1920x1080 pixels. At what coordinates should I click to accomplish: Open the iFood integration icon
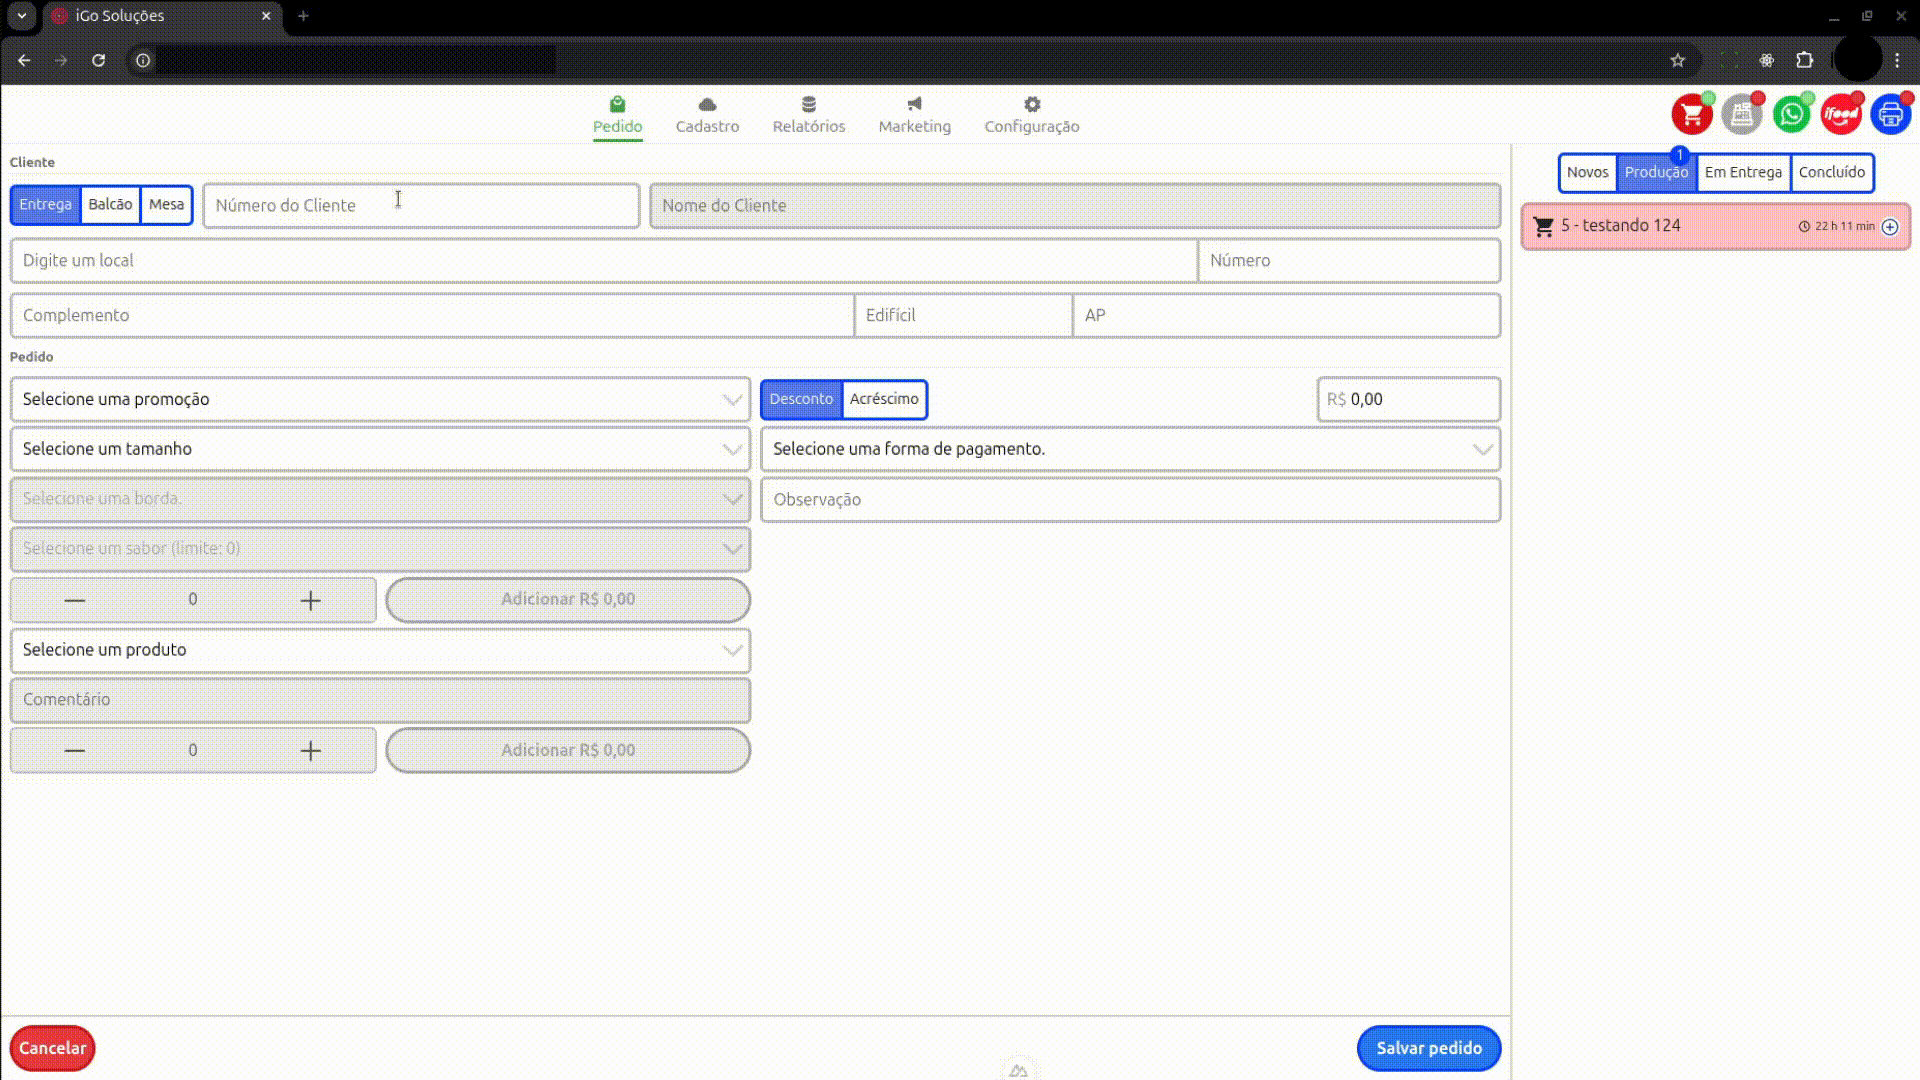(1840, 115)
